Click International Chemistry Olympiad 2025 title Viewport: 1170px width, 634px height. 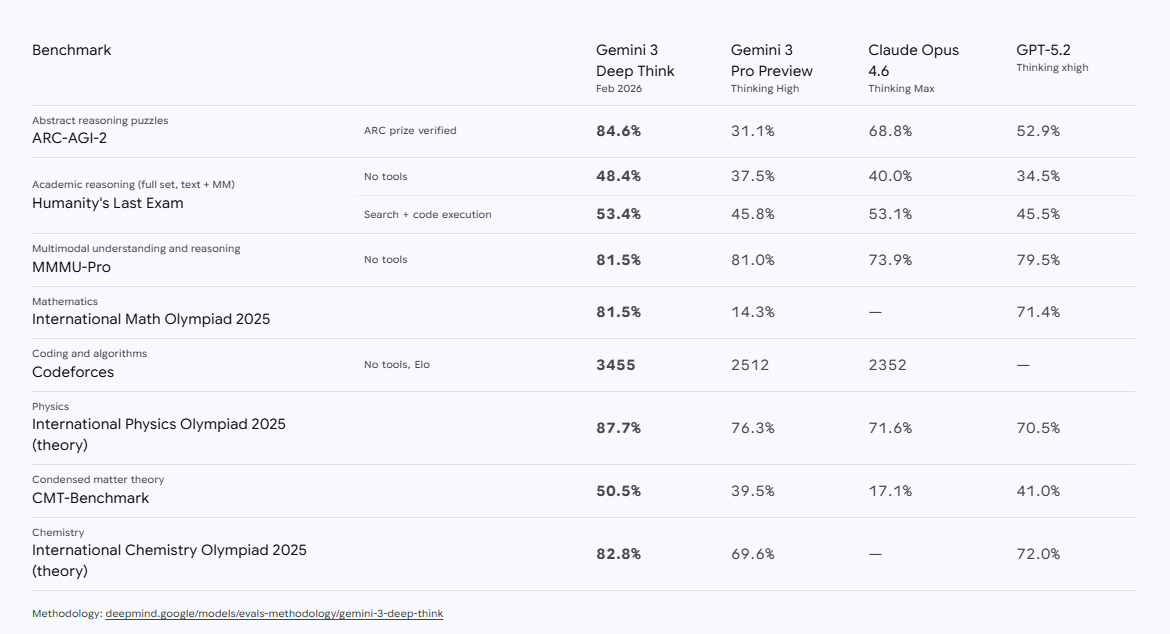[x=169, y=550]
